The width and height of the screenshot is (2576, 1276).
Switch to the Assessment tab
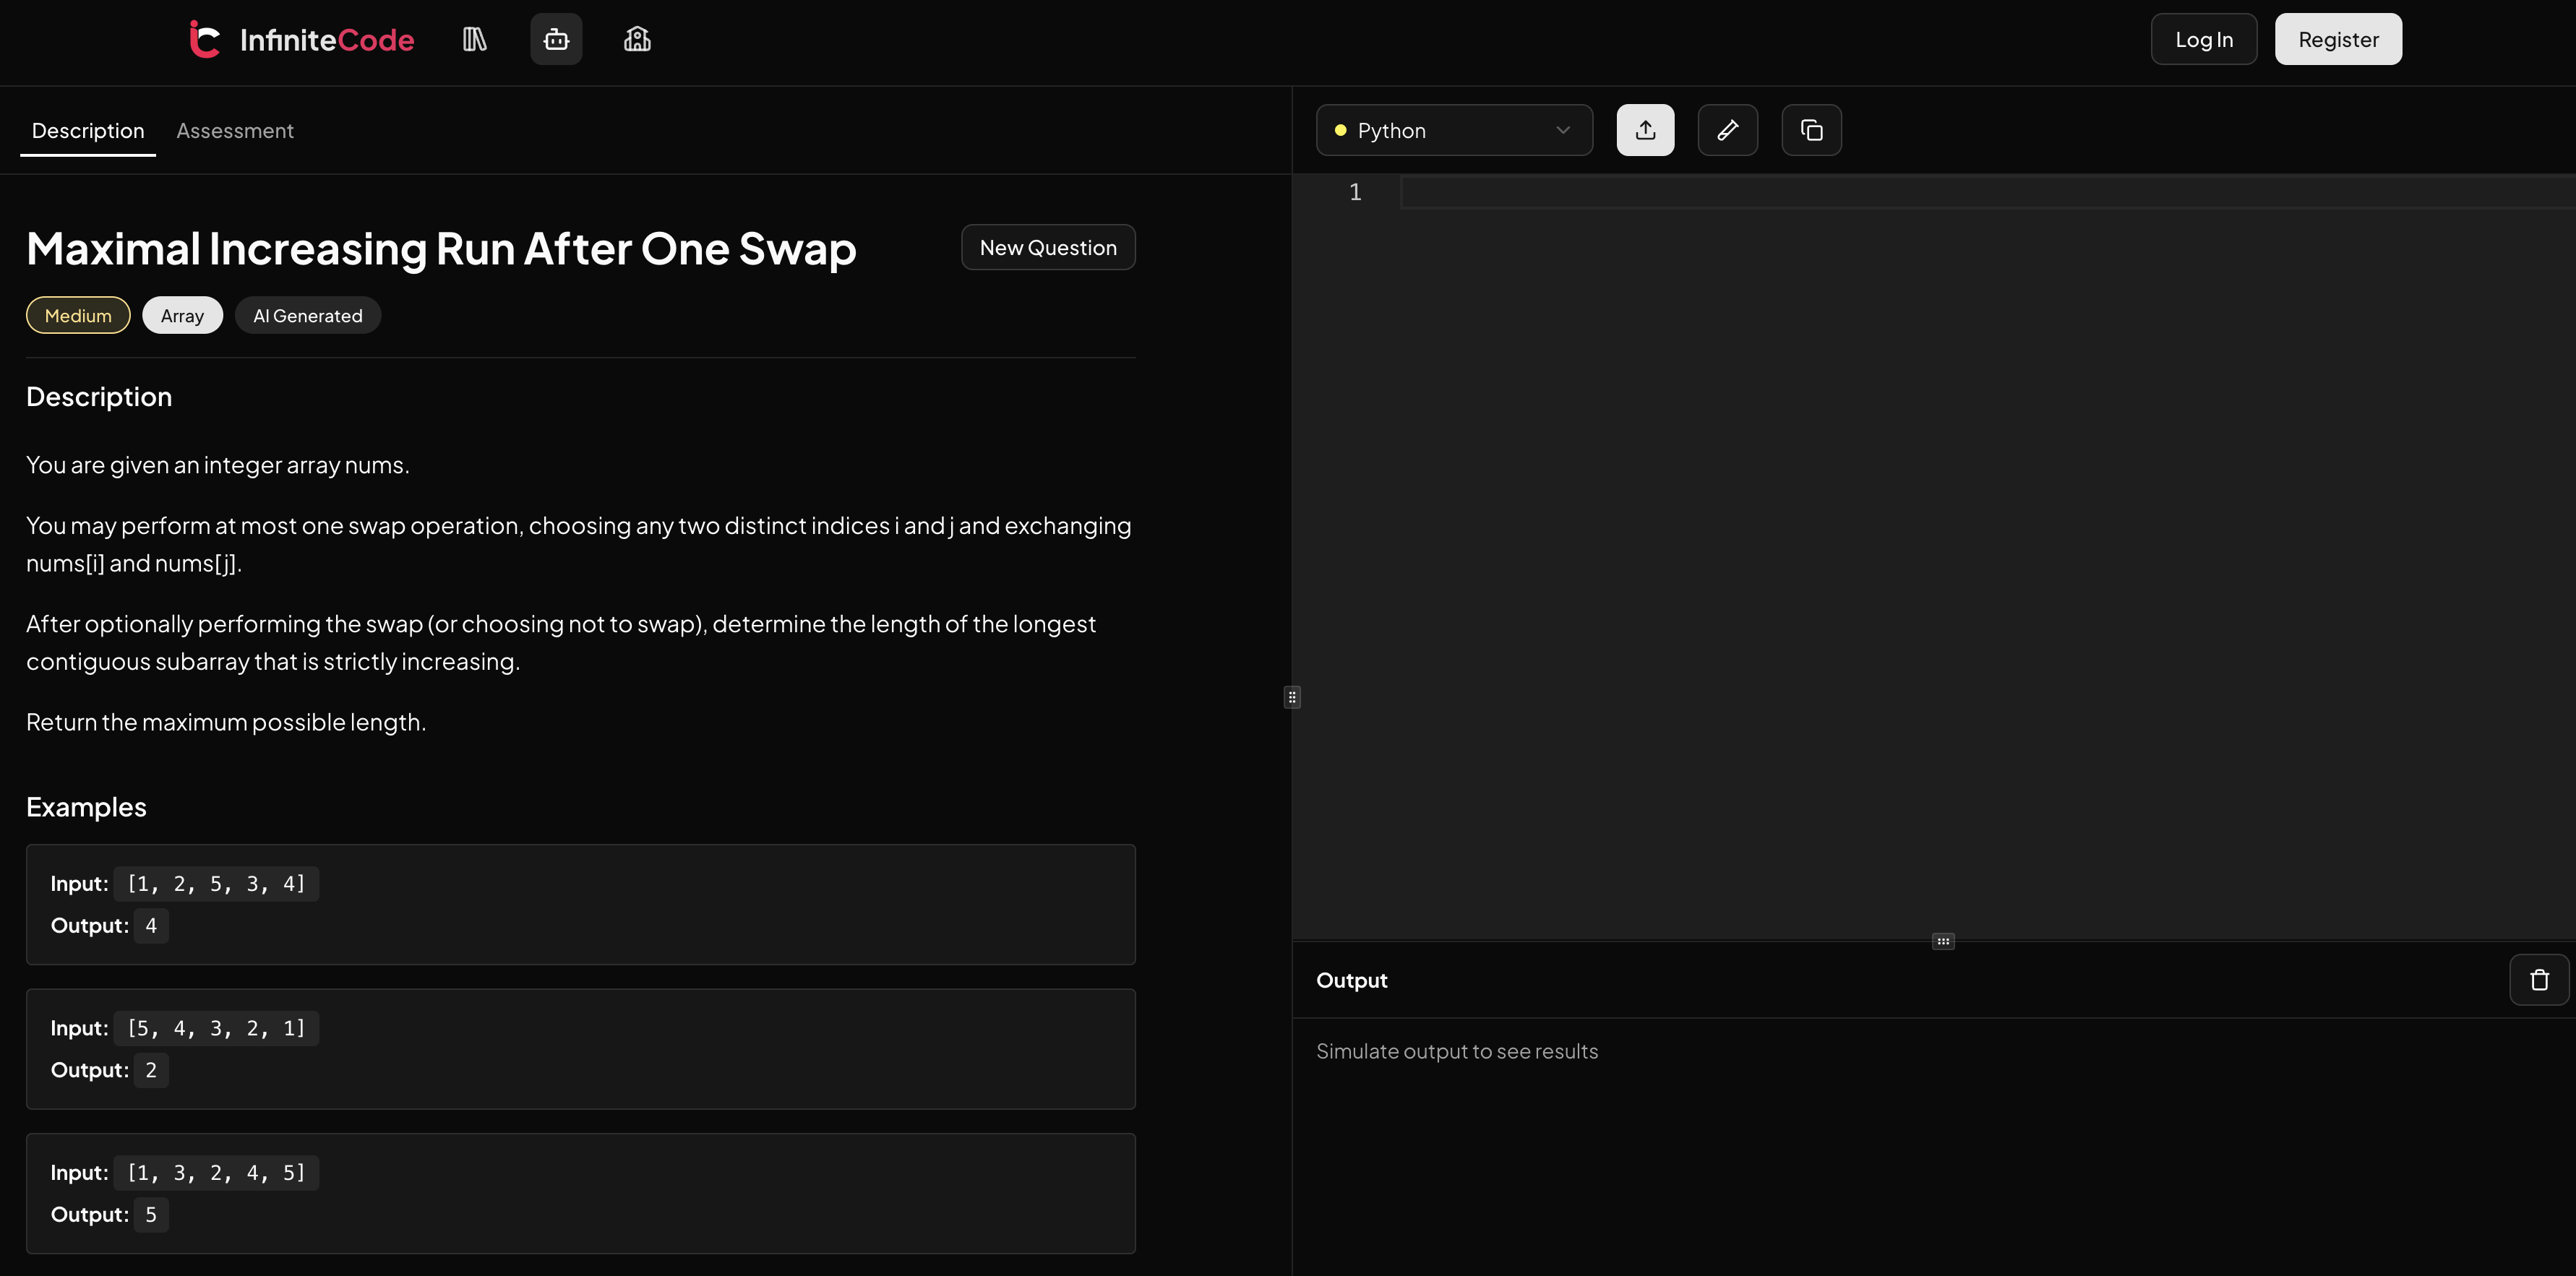(x=235, y=131)
